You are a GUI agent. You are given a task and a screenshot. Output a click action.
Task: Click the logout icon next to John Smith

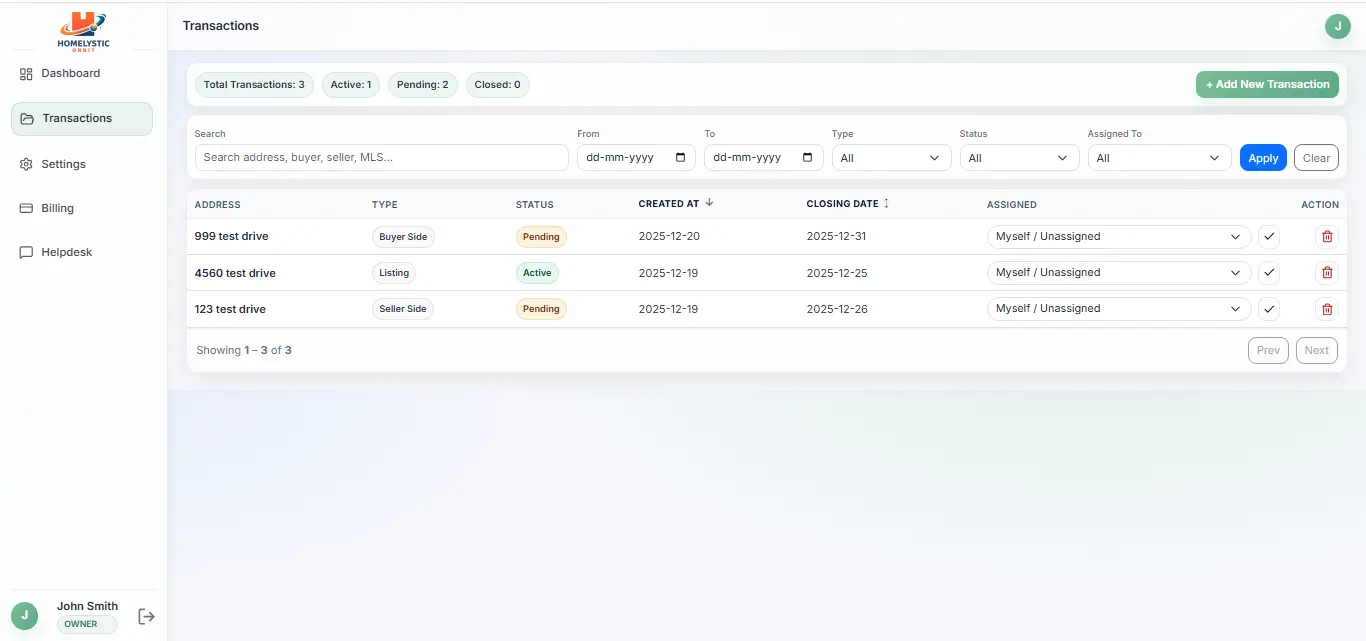point(146,616)
